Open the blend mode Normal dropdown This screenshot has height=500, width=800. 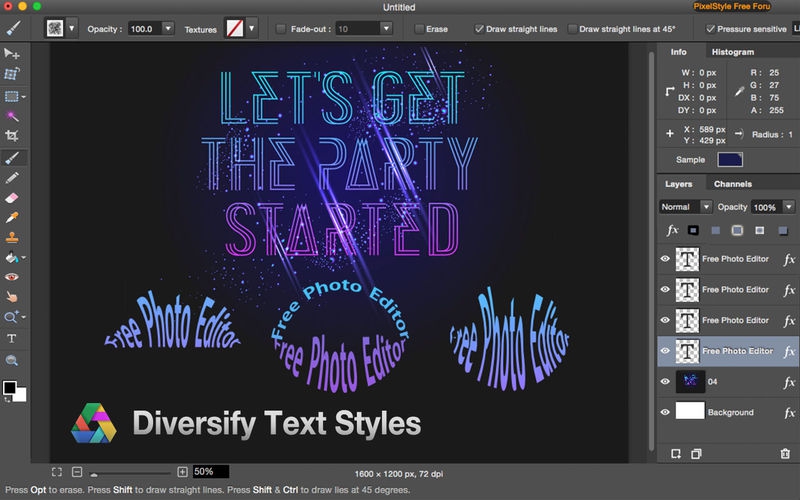686,207
